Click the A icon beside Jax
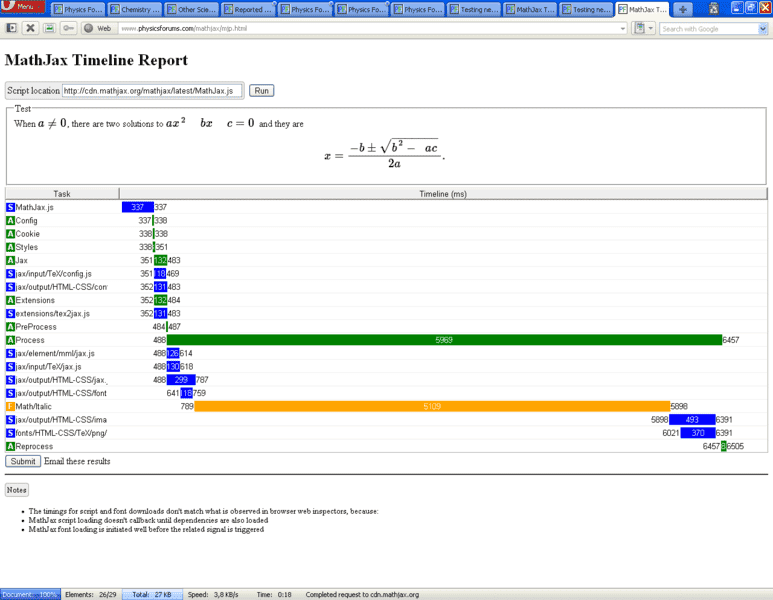Screen dimensions: 773x600 [x=10, y=260]
